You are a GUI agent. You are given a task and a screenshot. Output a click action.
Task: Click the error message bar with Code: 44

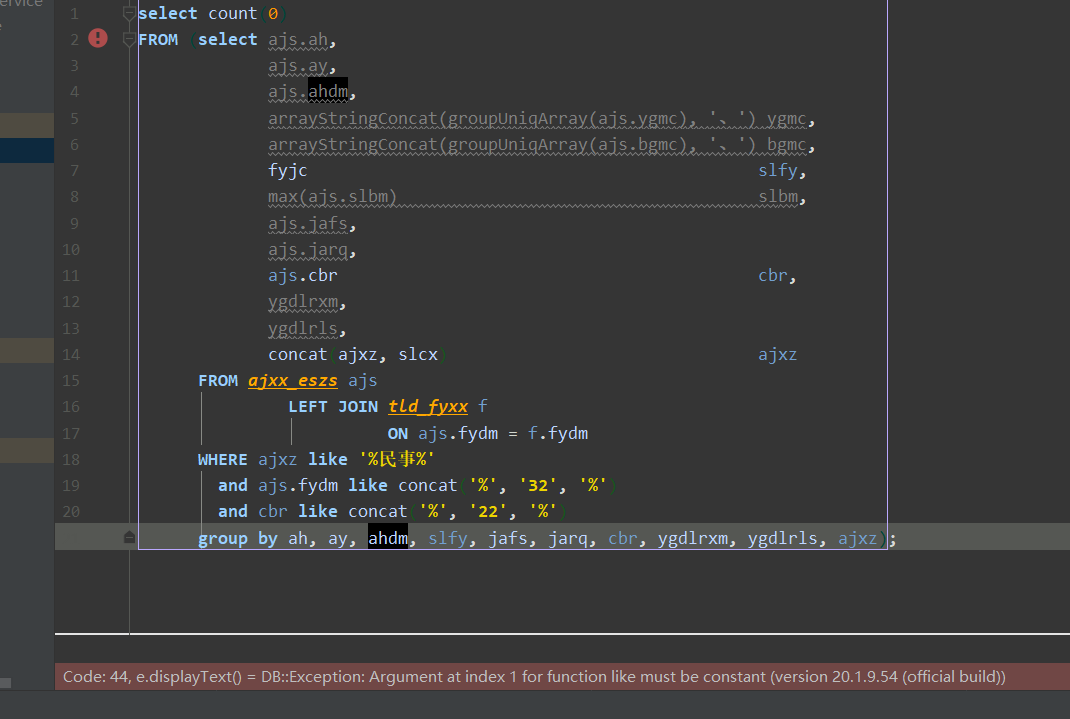562,677
